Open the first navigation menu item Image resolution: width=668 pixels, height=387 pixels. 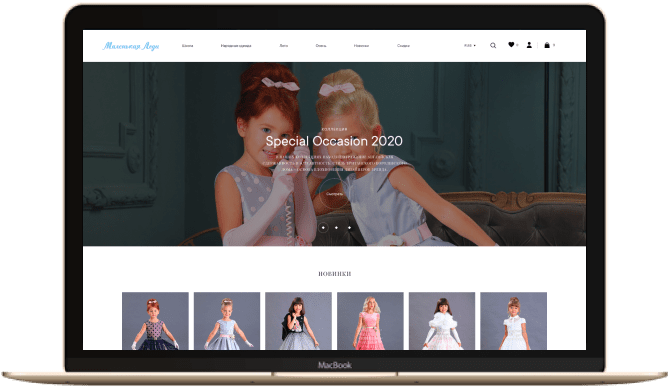coord(187,46)
